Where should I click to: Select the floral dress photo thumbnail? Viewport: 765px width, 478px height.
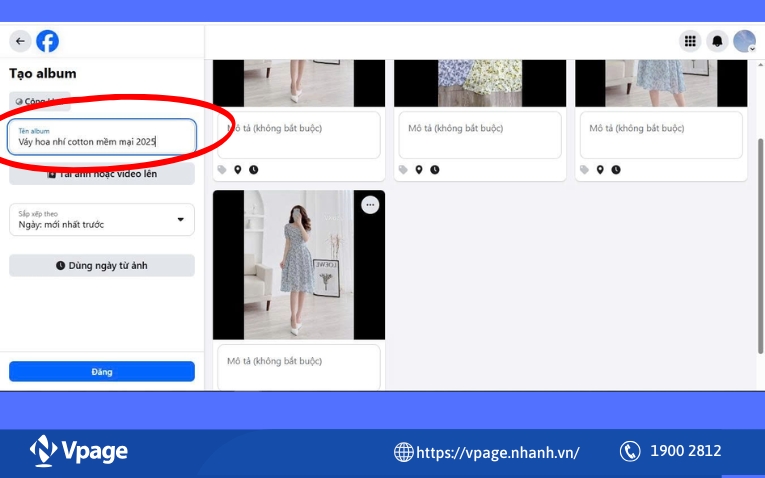[x=299, y=265]
